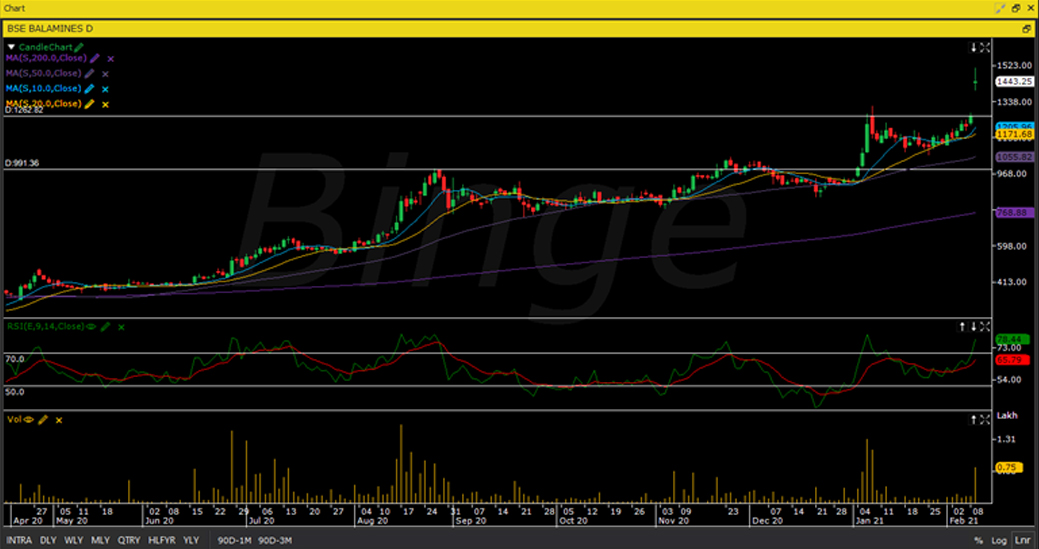Move RSI pane up arrow
The width and height of the screenshot is (1039, 549).
pos(963,326)
